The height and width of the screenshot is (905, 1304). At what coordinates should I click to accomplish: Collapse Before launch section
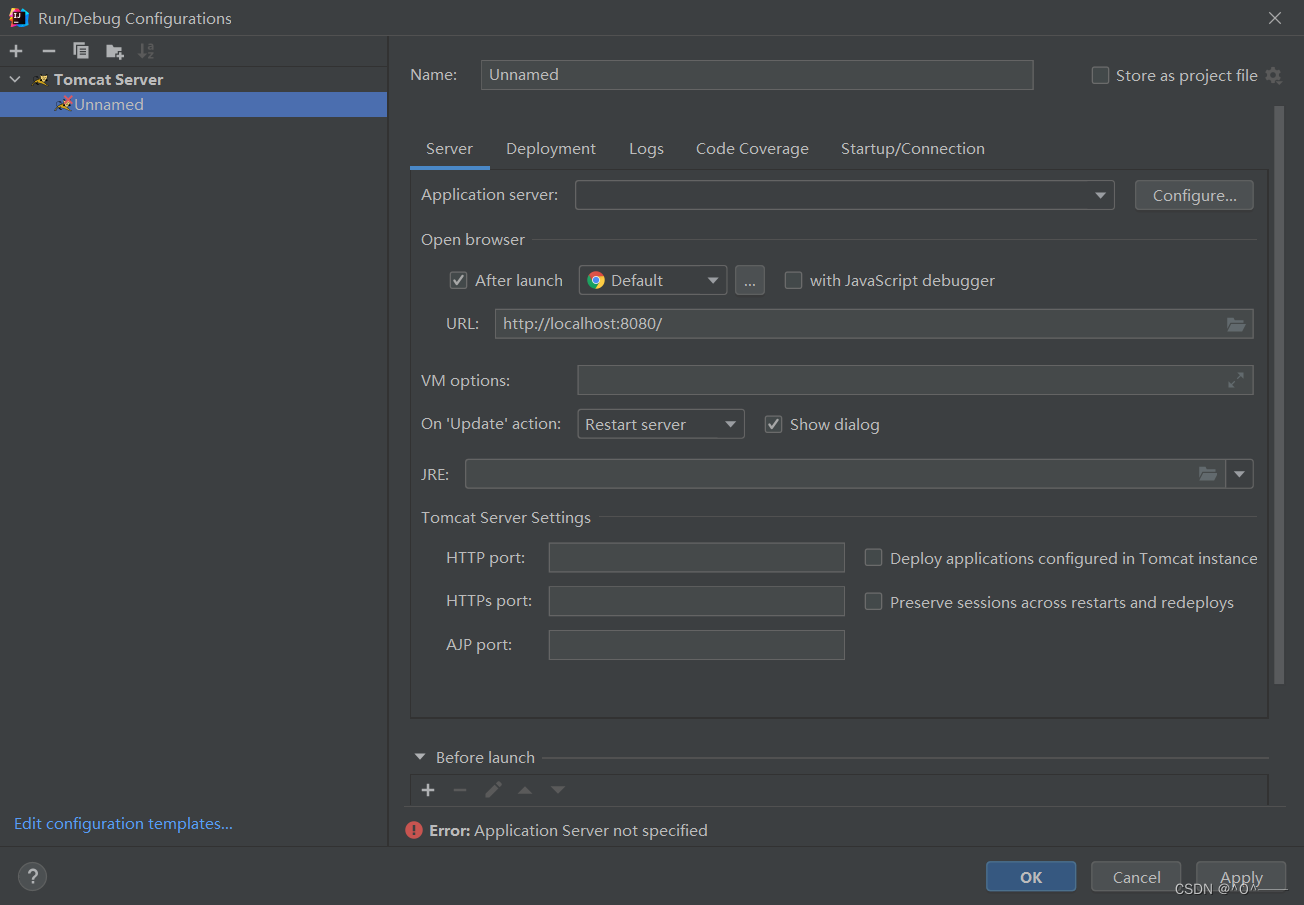(420, 757)
